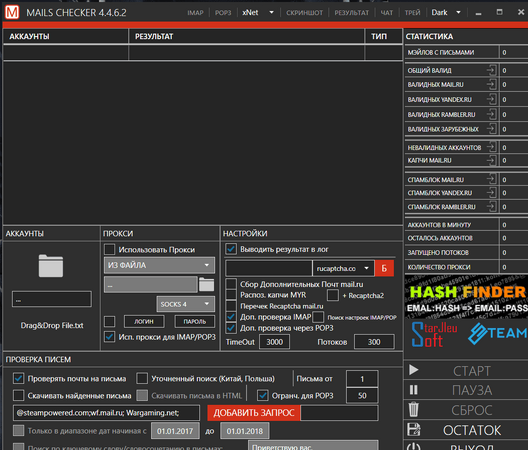Image resolution: width=528 pixels, height=450 pixels.
Task: Click the @steampowered.com search query field
Action: [x=106, y=413]
